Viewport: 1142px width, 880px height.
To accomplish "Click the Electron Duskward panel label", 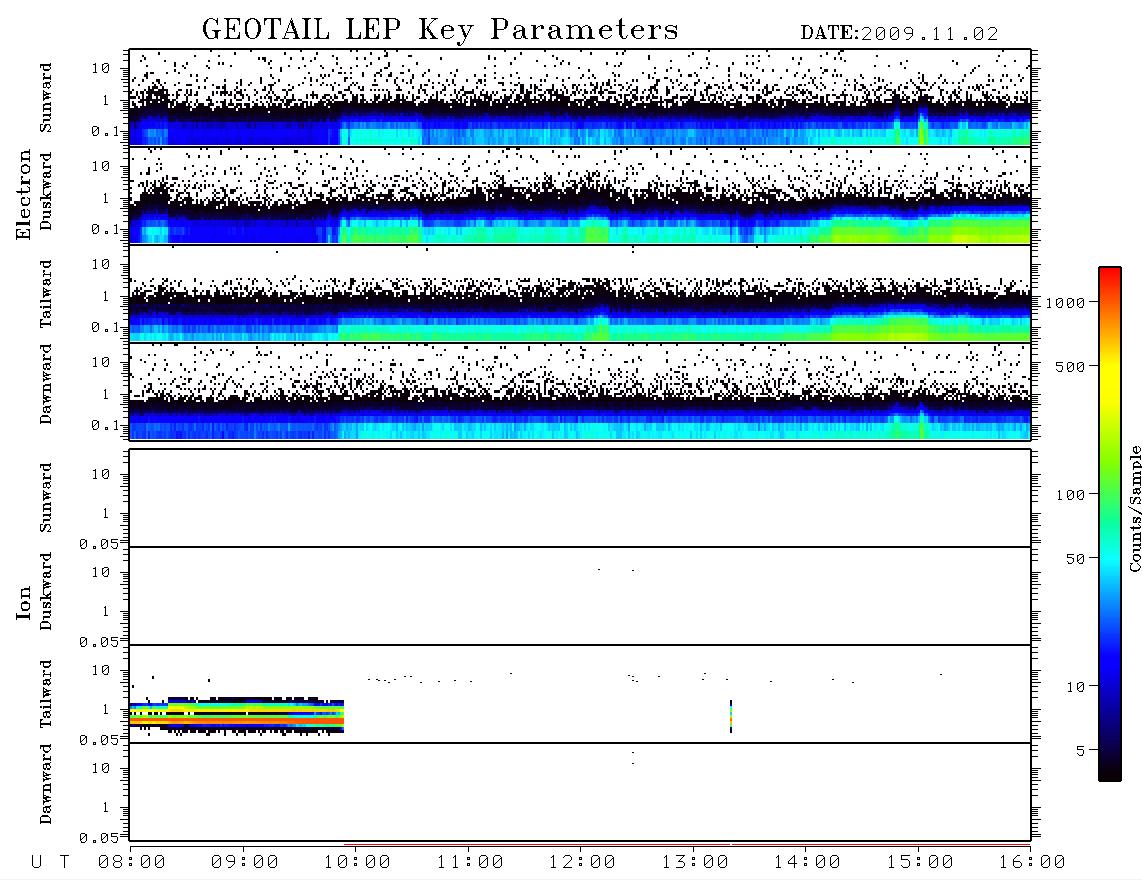I will [46, 191].
